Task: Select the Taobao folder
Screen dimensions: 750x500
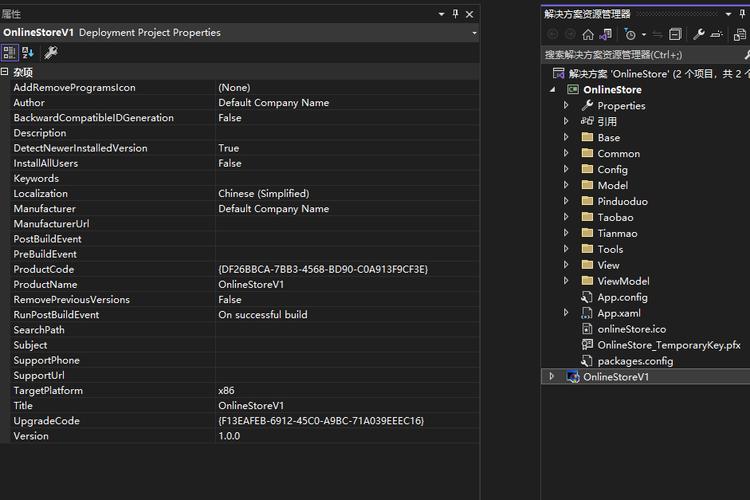Action: 615,217
